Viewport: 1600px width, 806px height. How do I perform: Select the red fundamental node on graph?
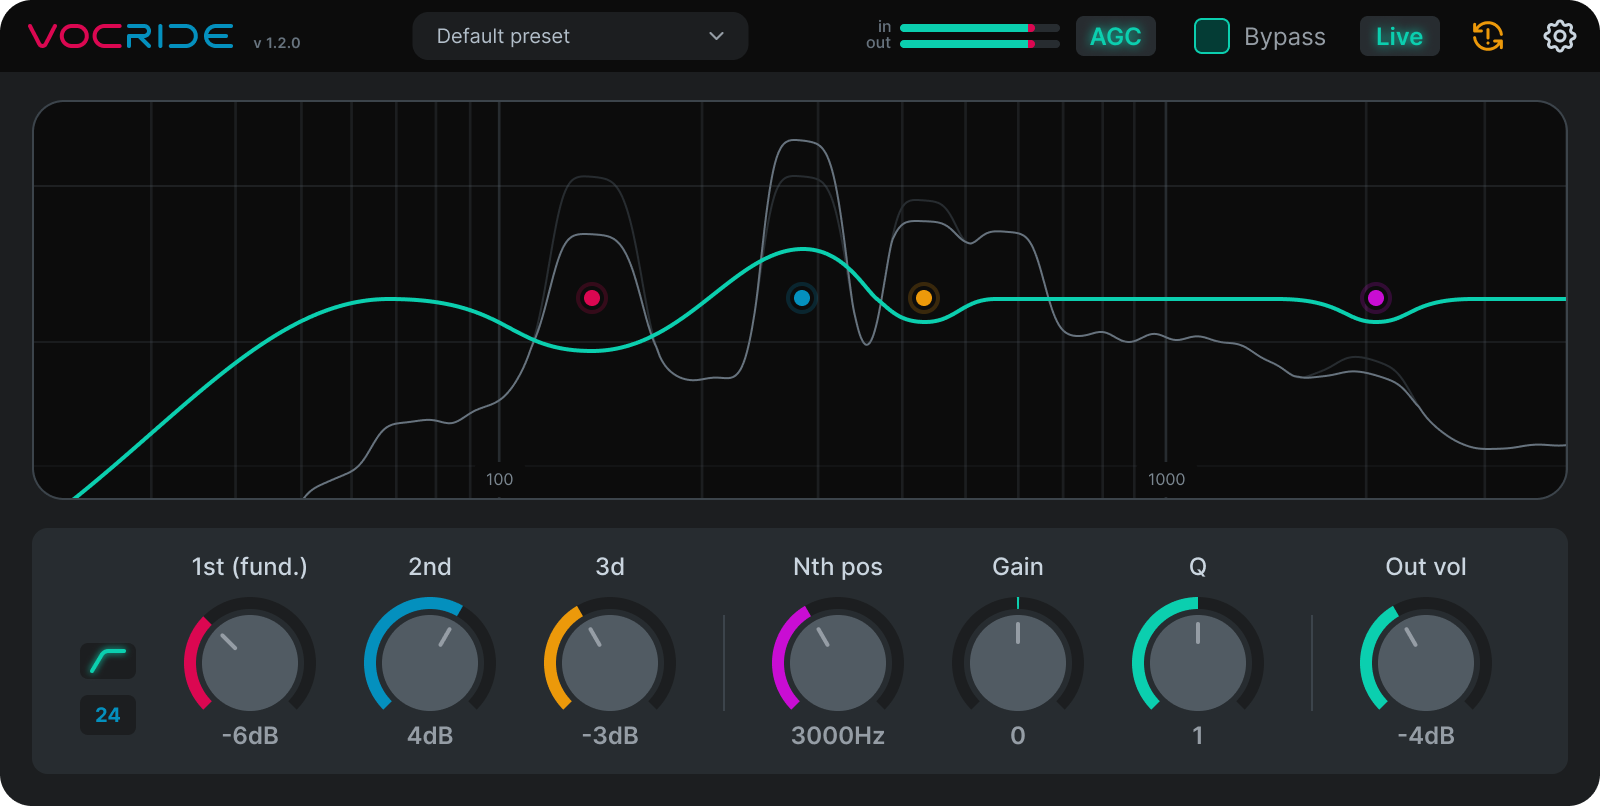click(x=592, y=298)
